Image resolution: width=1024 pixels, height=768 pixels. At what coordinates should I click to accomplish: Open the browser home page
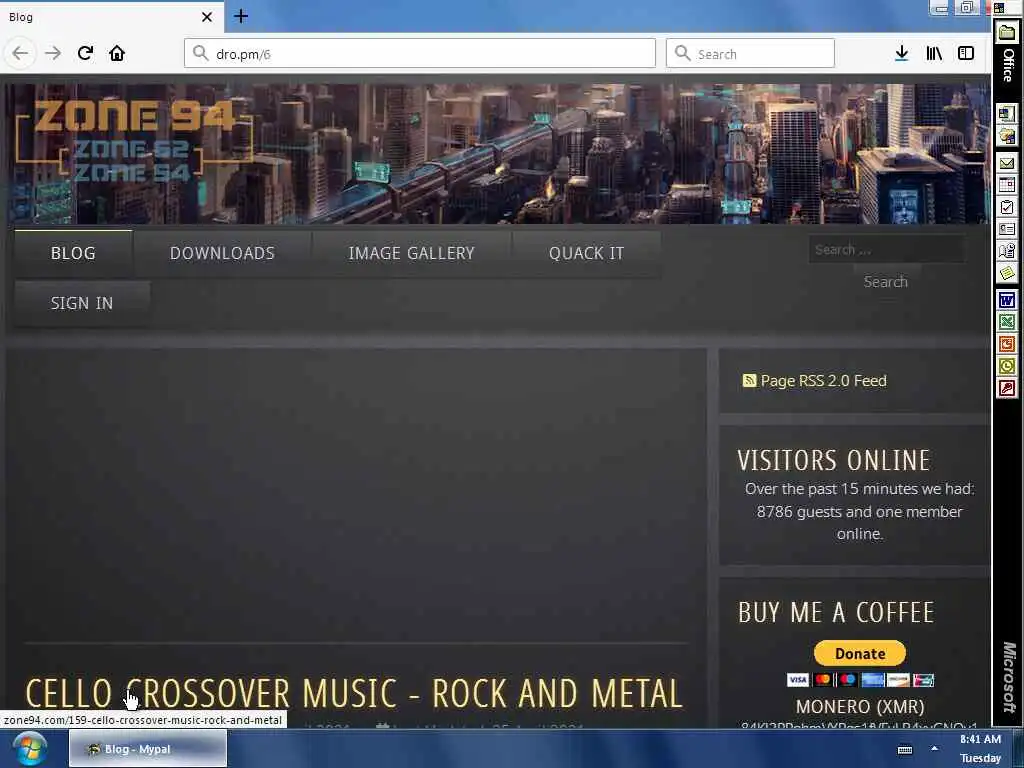117,53
